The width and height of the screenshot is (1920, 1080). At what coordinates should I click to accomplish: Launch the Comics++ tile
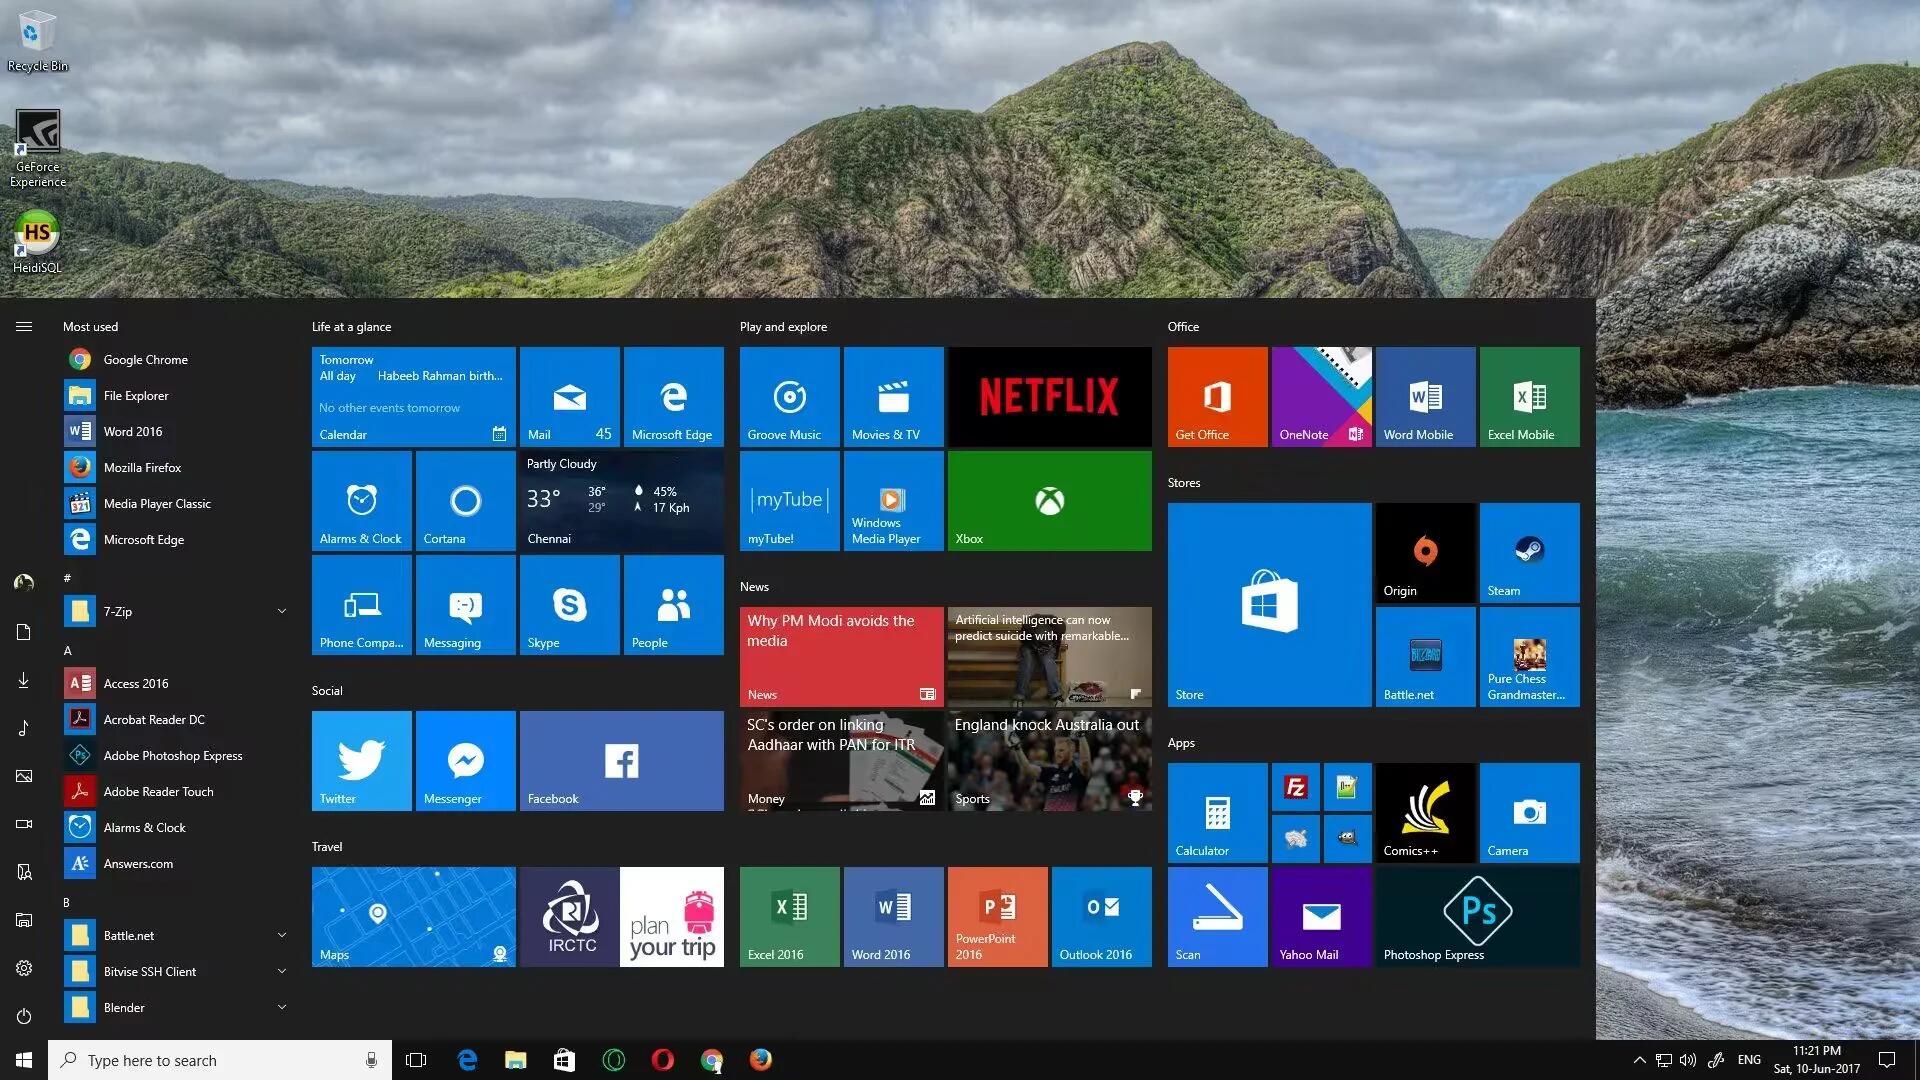[x=1425, y=812]
